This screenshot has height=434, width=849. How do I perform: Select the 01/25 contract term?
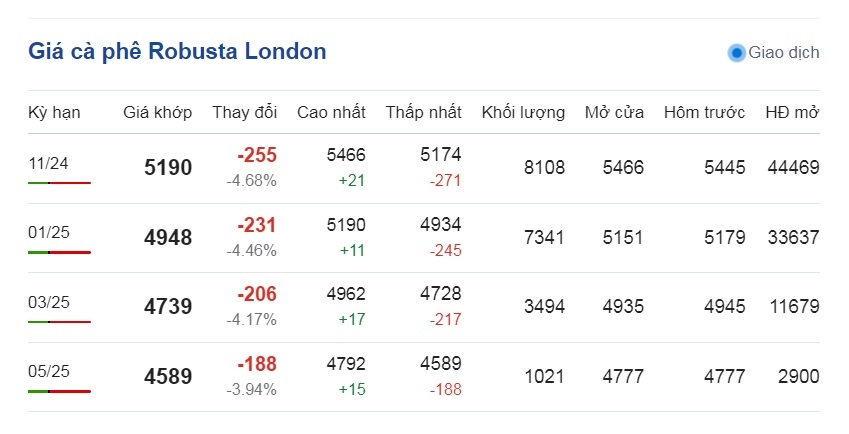(x=49, y=232)
